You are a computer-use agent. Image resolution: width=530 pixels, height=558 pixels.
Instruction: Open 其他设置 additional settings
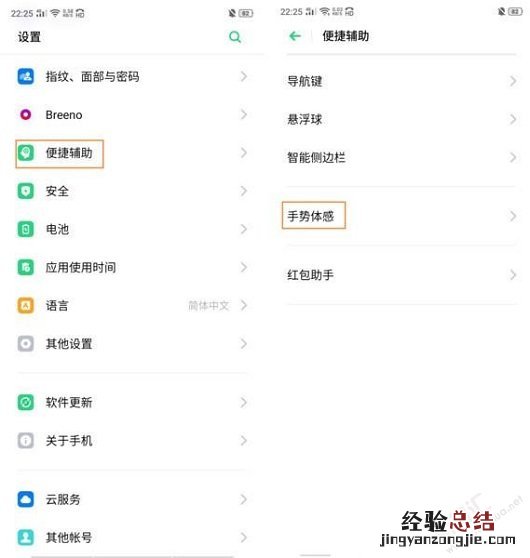point(132,344)
